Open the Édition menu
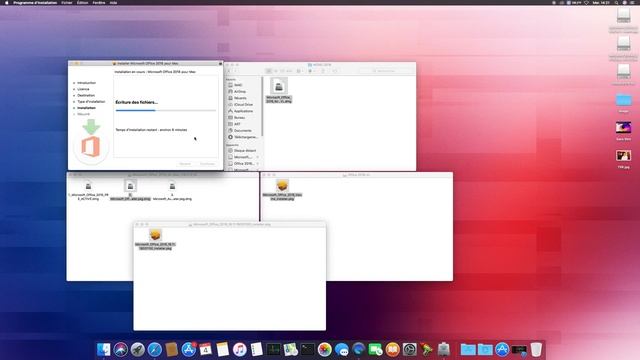 [82, 2]
